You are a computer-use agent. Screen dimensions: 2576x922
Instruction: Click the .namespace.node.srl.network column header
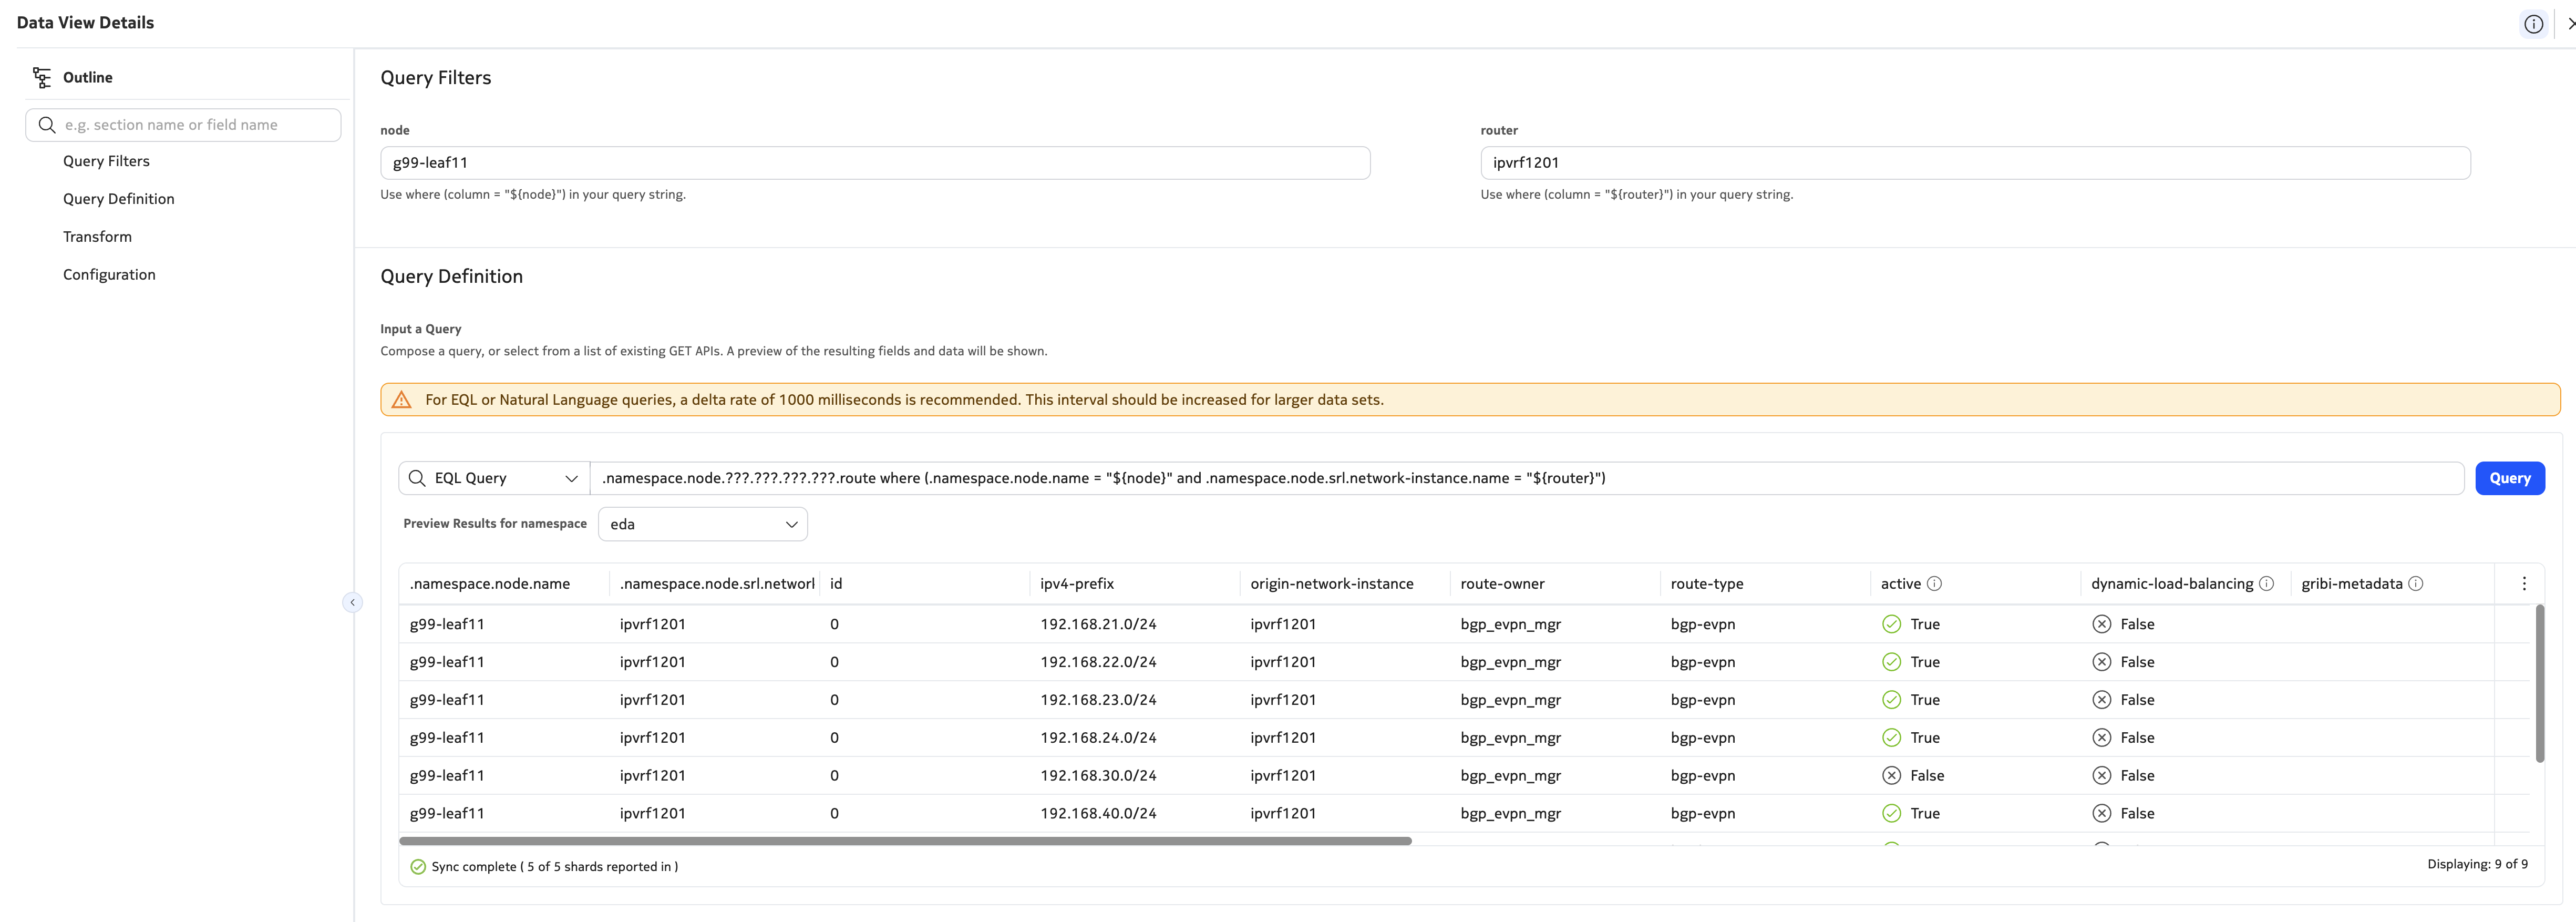tap(716, 584)
